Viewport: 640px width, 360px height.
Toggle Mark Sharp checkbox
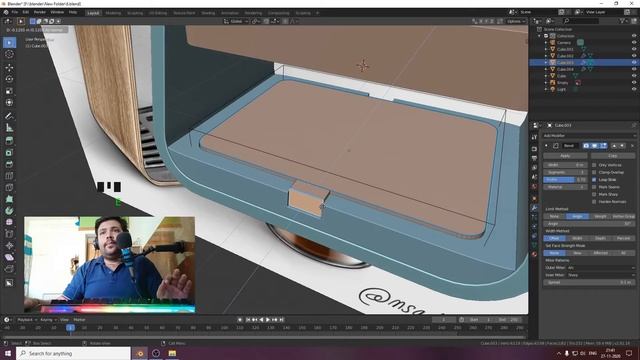[594, 194]
